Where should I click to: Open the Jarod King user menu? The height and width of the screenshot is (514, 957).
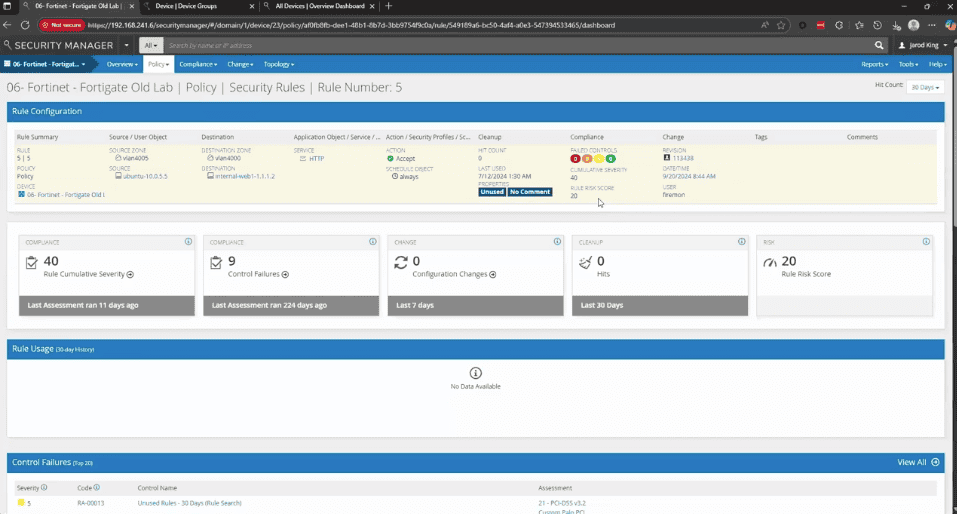pos(923,45)
